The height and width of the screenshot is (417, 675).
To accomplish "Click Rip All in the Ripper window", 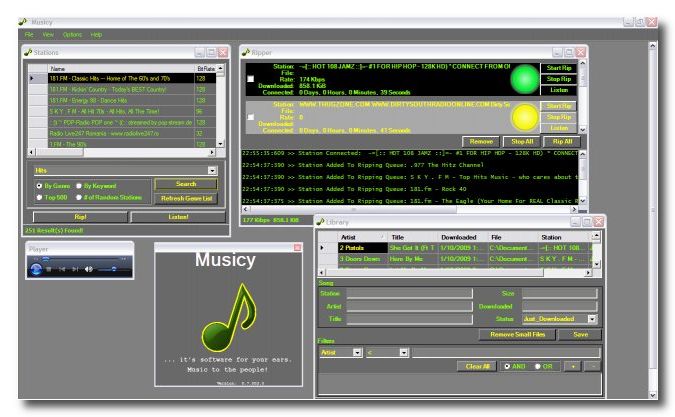I will (562, 142).
